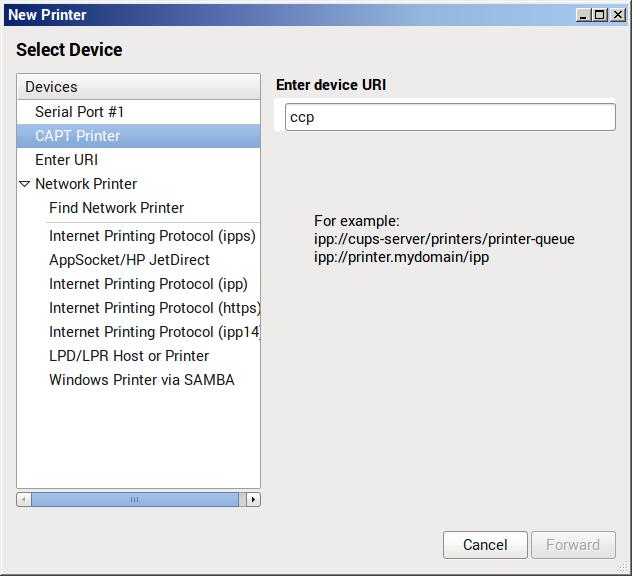Click the Forward button

[573, 545]
